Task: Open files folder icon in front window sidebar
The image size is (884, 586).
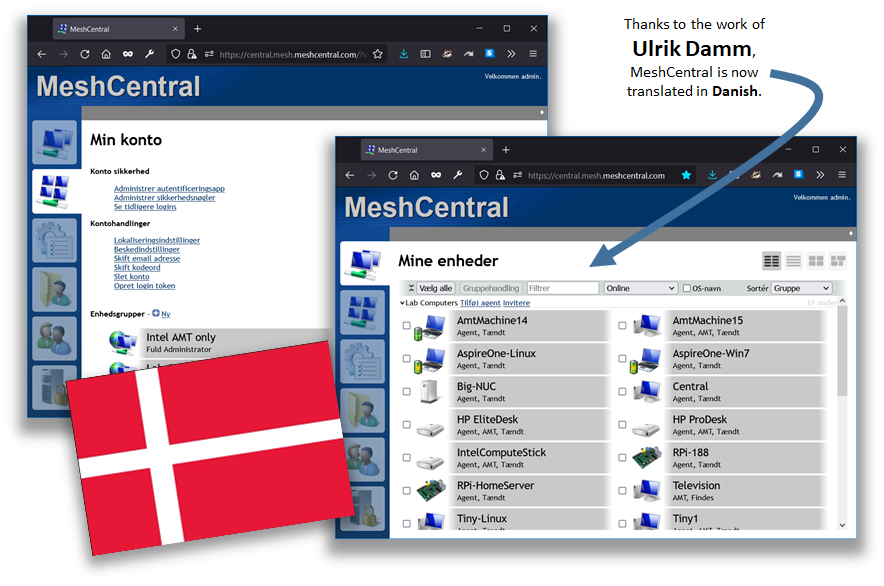Action: pyautogui.click(x=363, y=410)
